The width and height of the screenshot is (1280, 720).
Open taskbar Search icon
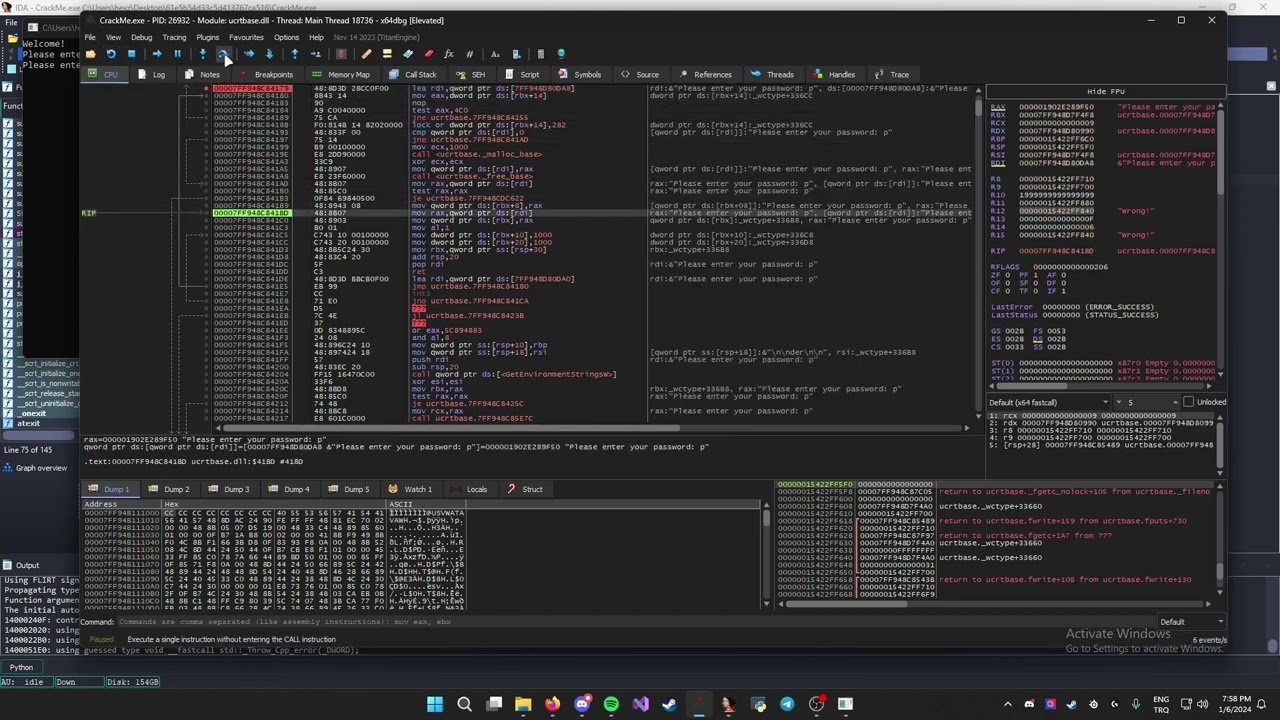tap(464, 704)
